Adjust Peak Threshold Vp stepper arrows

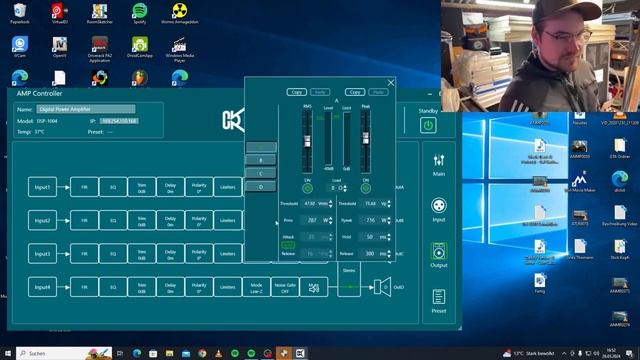coord(389,203)
